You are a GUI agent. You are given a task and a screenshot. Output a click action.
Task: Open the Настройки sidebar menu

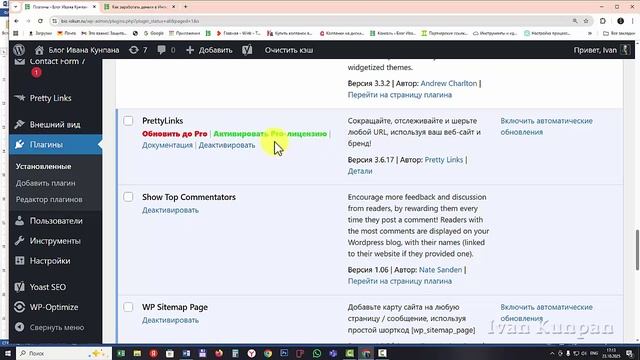click(x=50, y=261)
